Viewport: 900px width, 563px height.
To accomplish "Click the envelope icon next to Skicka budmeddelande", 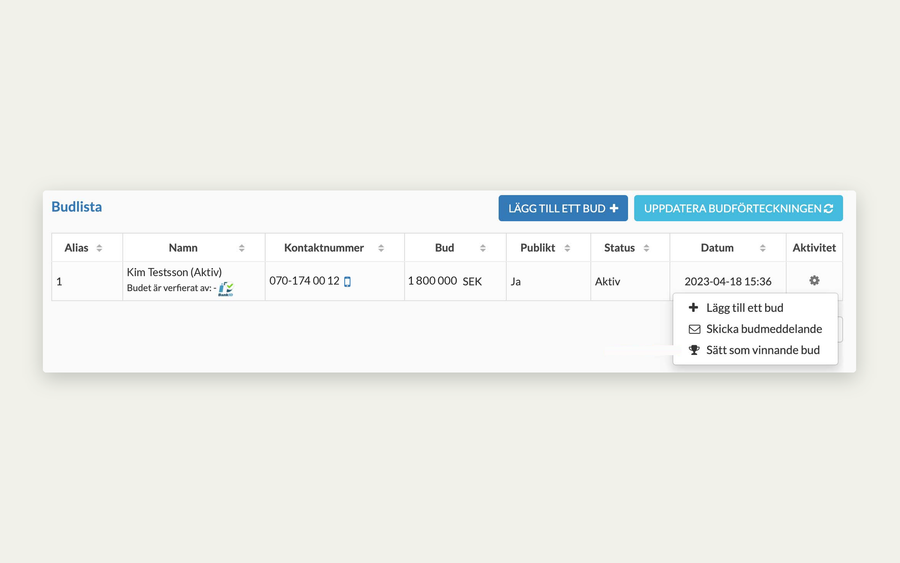I will pos(695,329).
